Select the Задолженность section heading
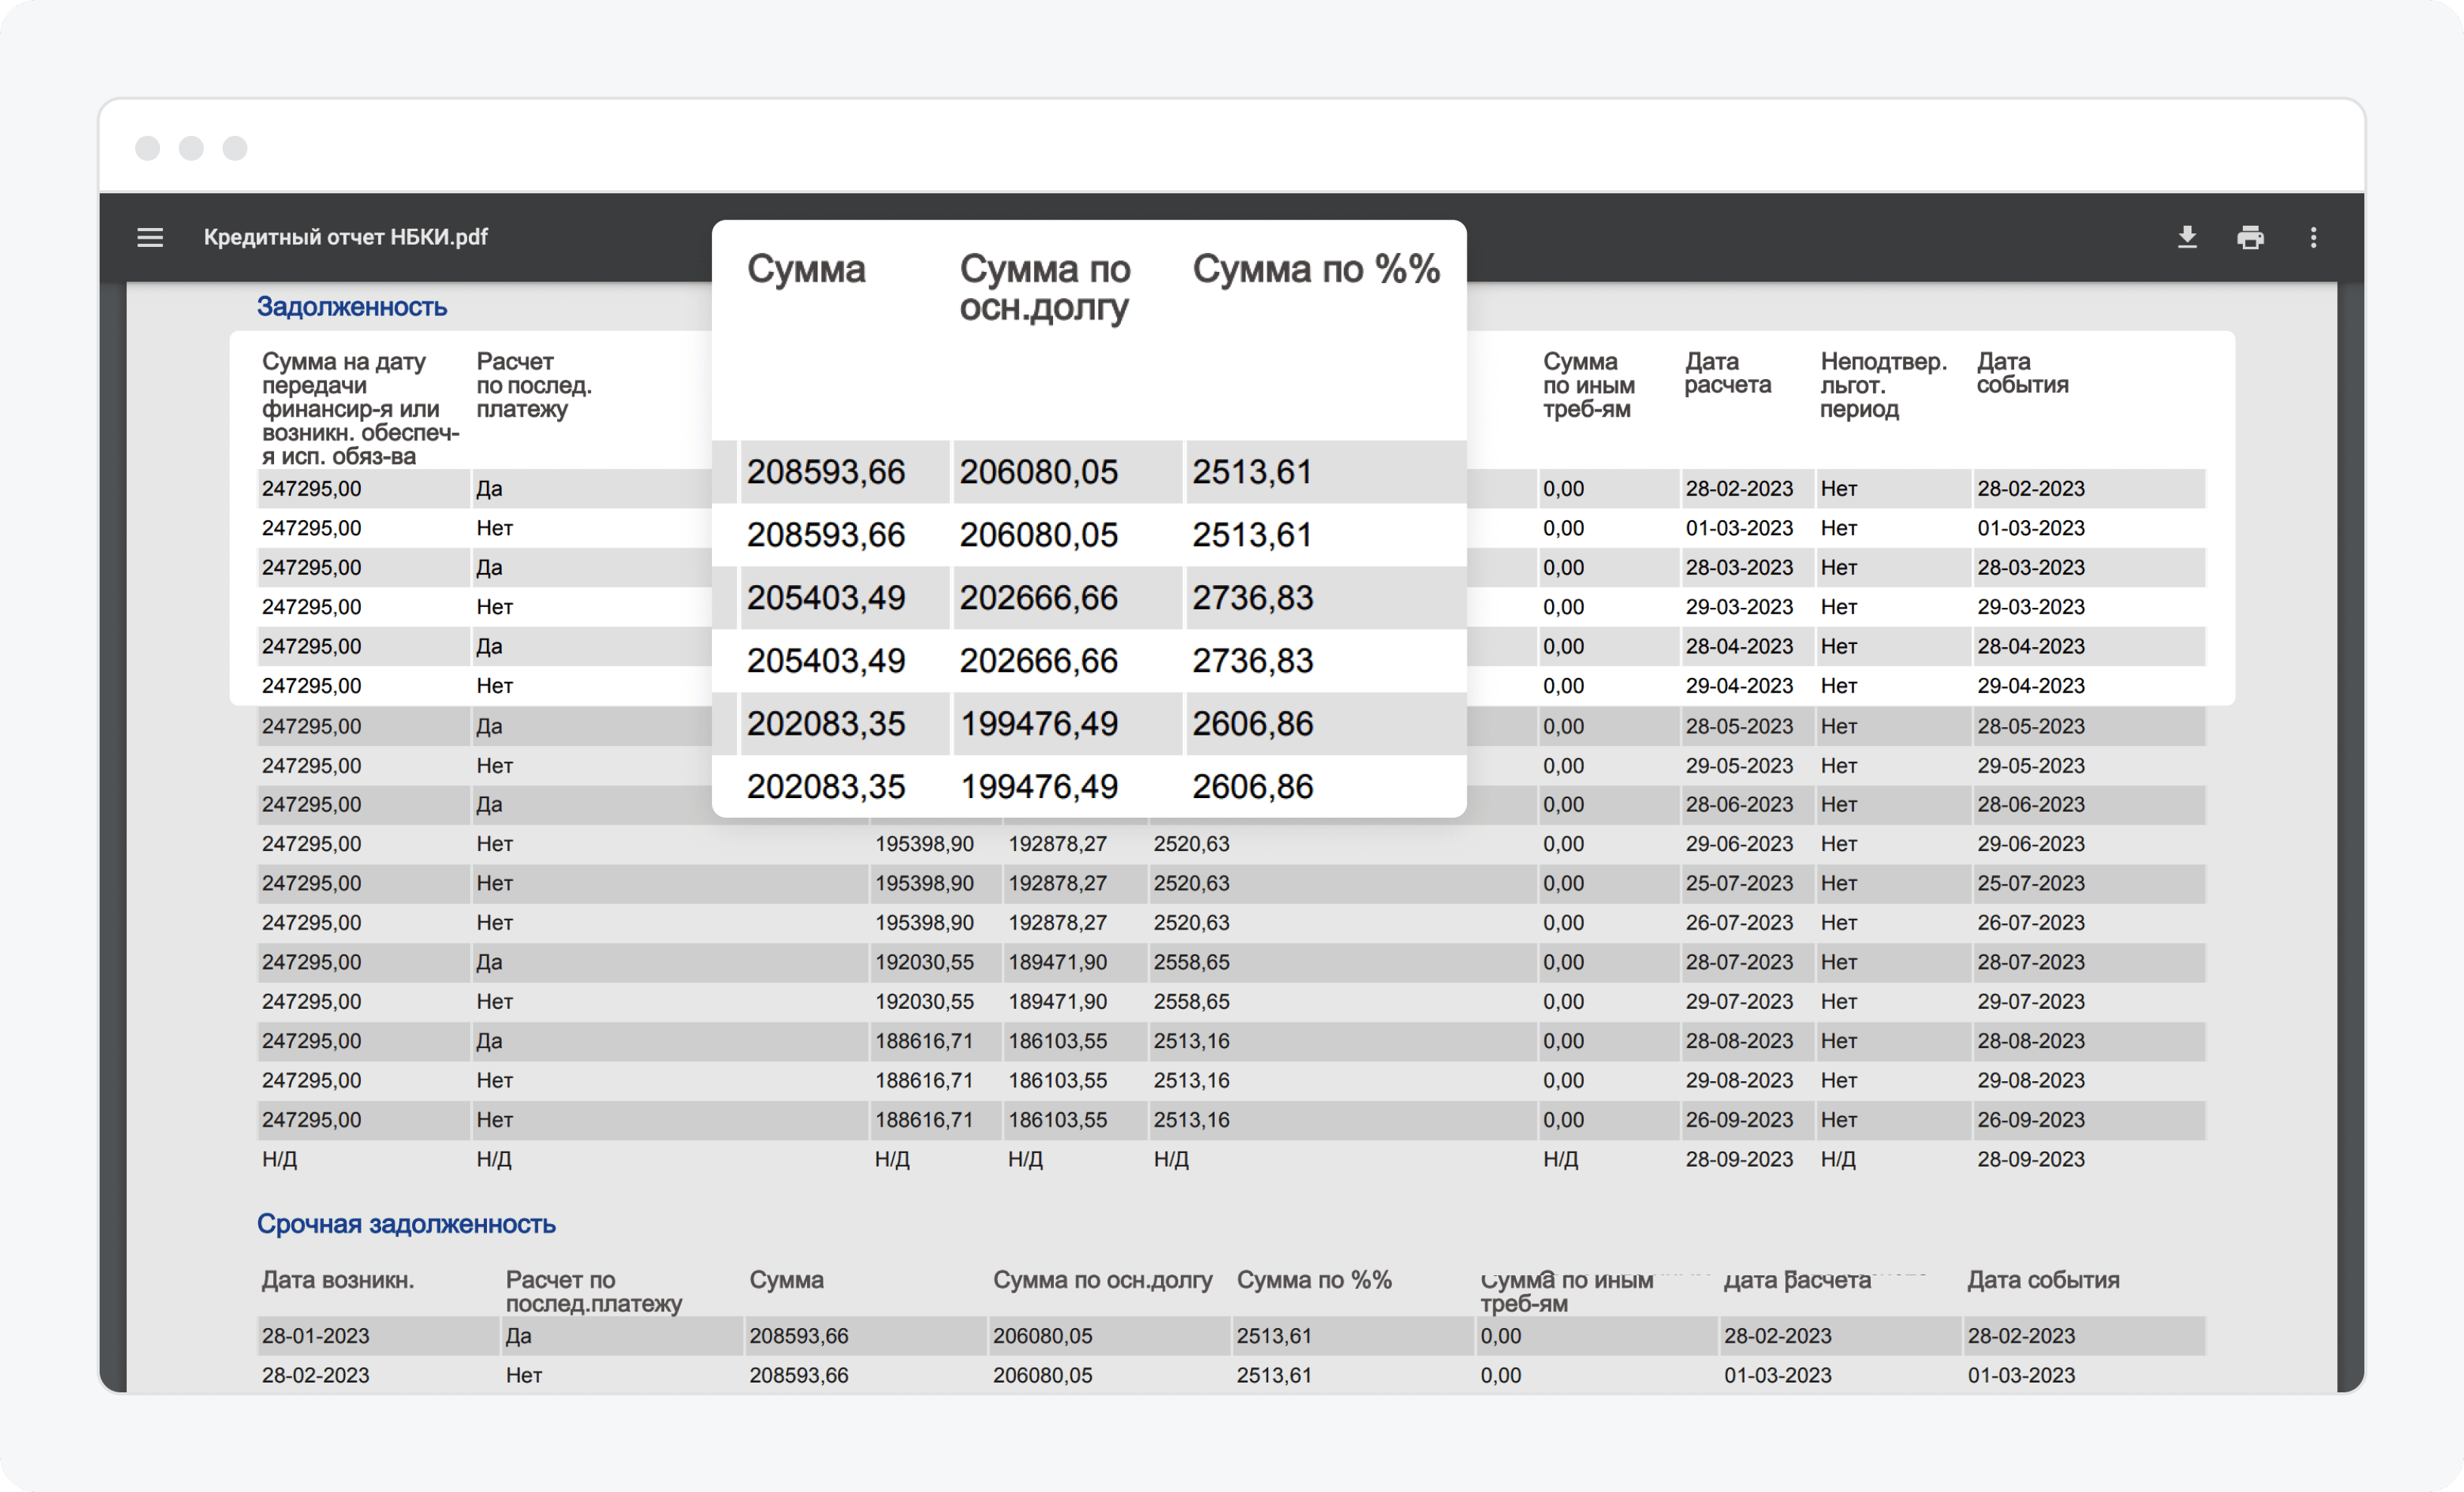 coord(351,306)
